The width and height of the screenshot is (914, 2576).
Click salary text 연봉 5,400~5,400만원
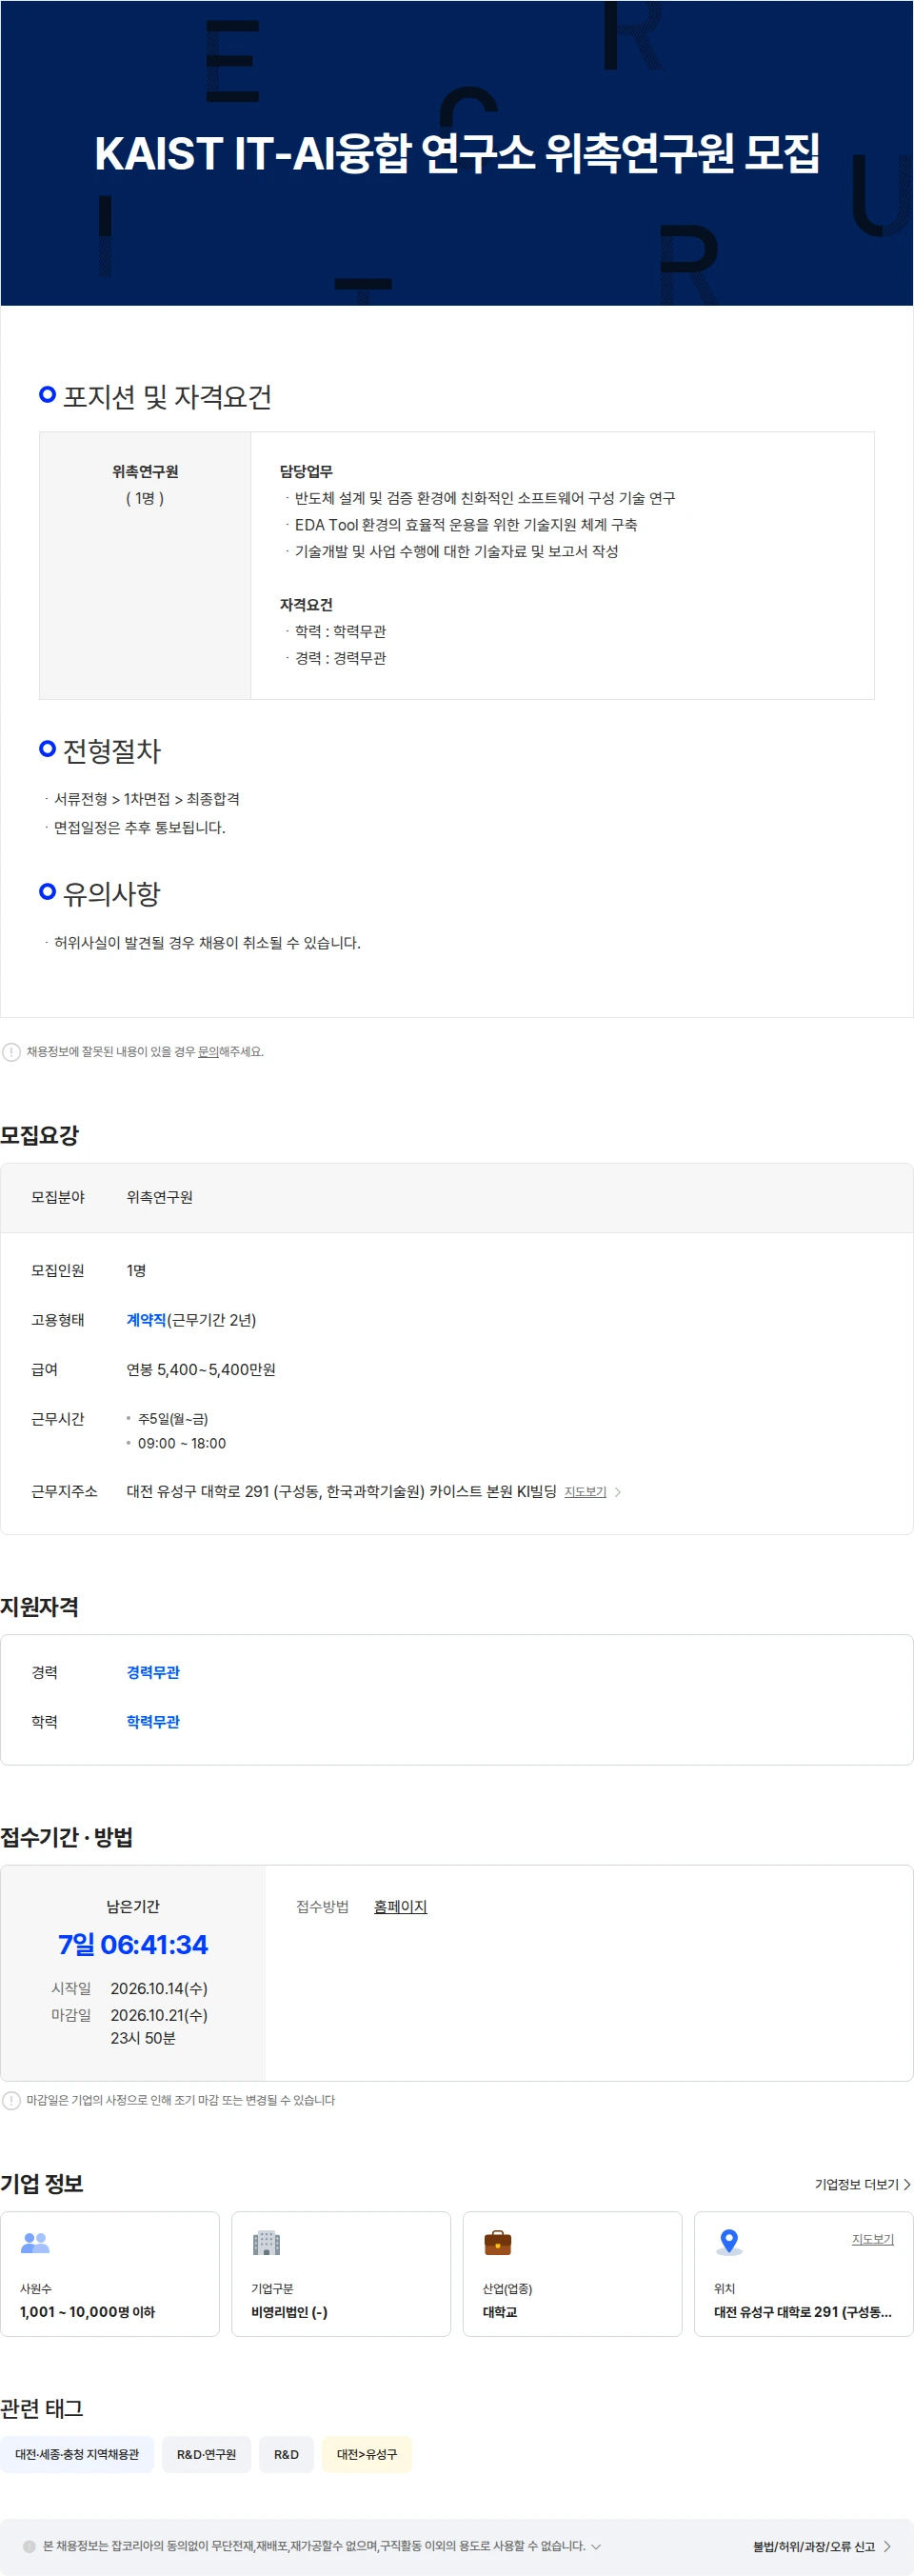click(x=201, y=1369)
